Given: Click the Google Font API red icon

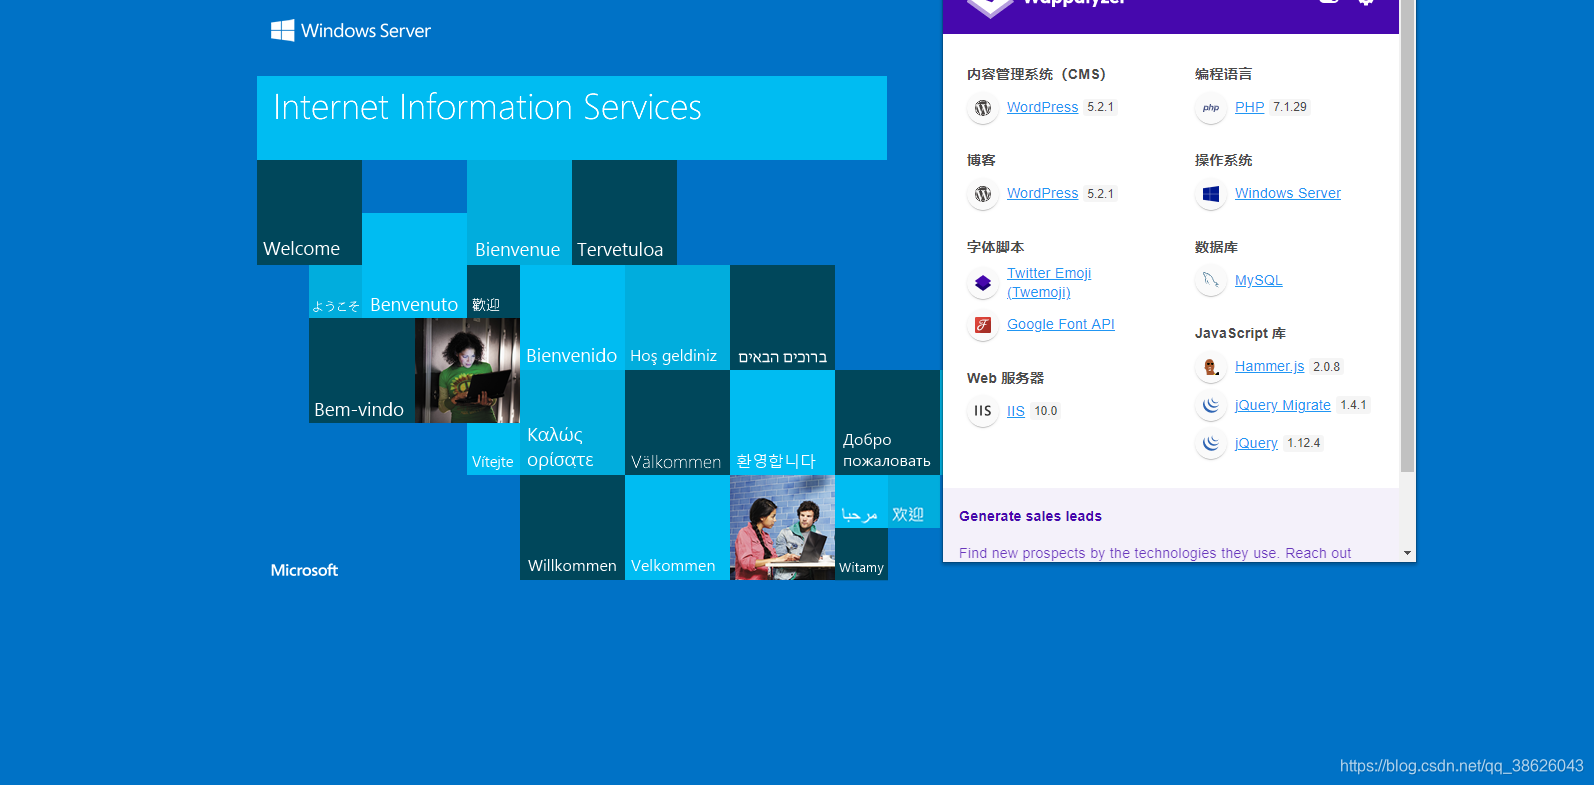Looking at the screenshot, I should (983, 325).
